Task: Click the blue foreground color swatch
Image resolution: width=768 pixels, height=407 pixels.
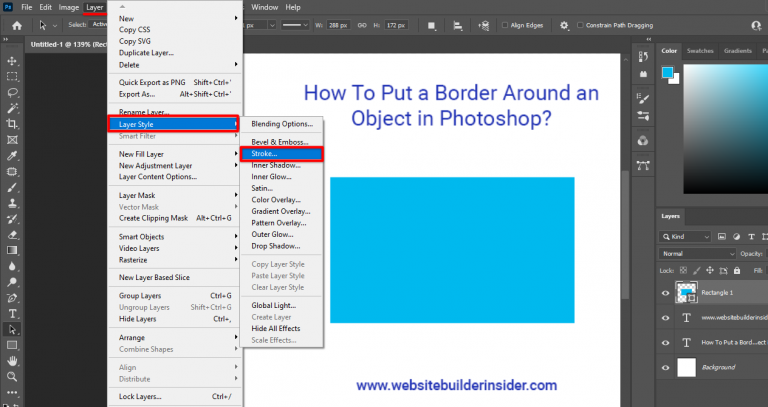Action: click(x=667, y=72)
